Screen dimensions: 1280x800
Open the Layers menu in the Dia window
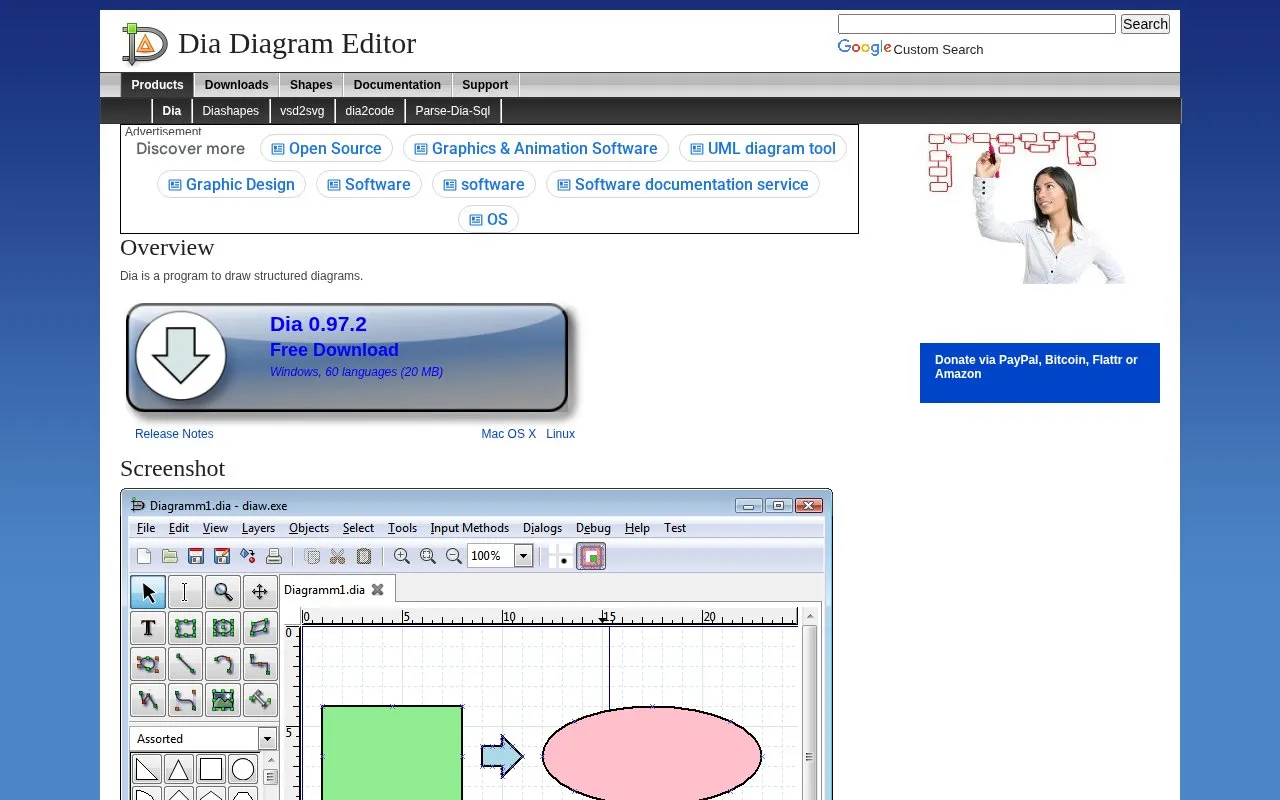(x=258, y=528)
